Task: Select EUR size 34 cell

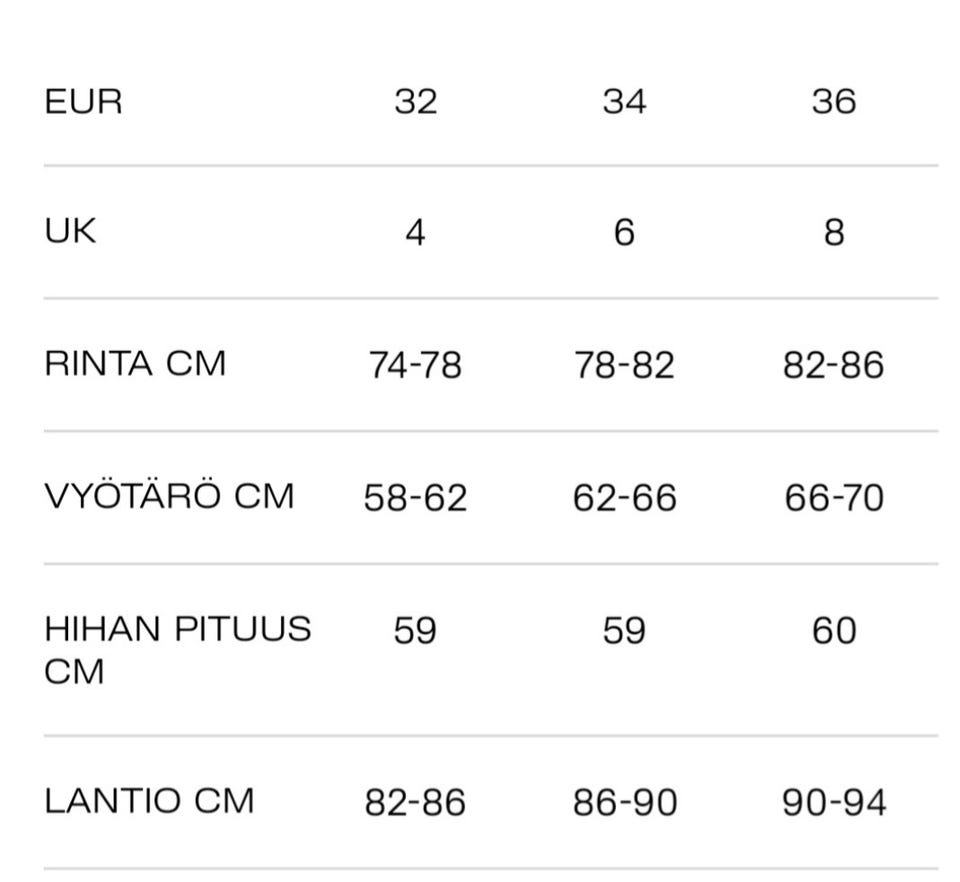Action: point(624,102)
